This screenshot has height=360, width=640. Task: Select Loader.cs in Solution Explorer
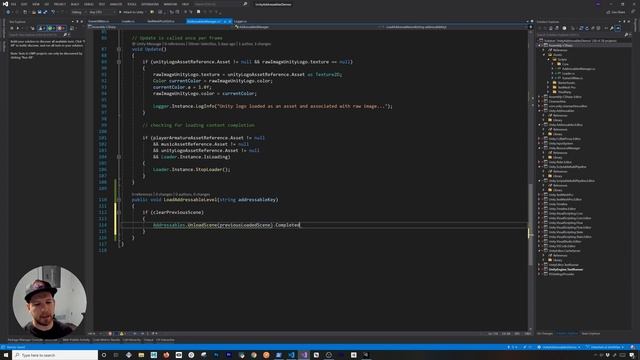[x=568, y=73]
